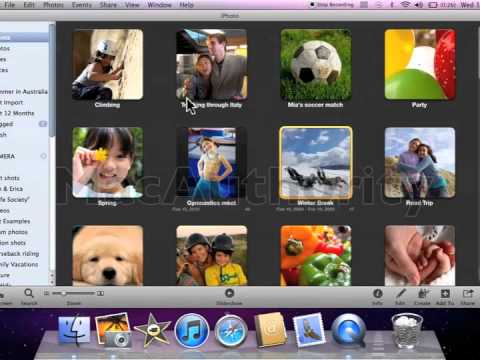Start the Slideshow from the toolbar
Viewport: 480px width, 360px height.
229,296
